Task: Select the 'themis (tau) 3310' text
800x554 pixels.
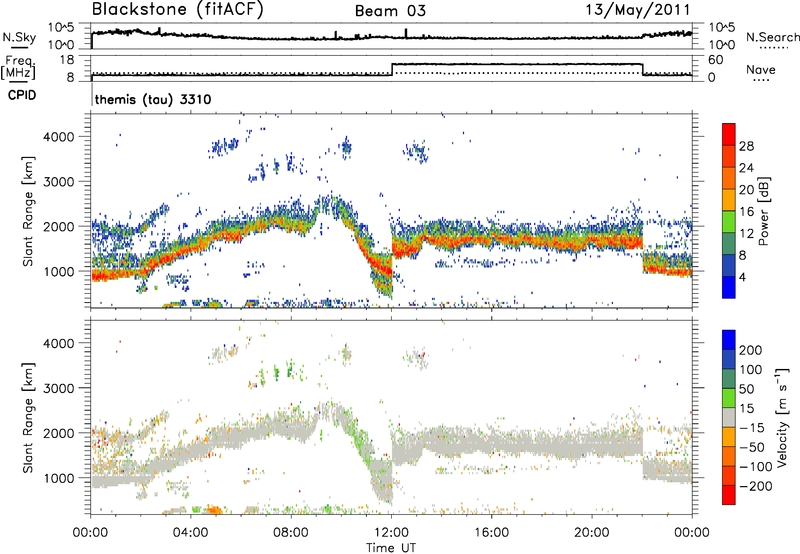Action: pos(153,99)
